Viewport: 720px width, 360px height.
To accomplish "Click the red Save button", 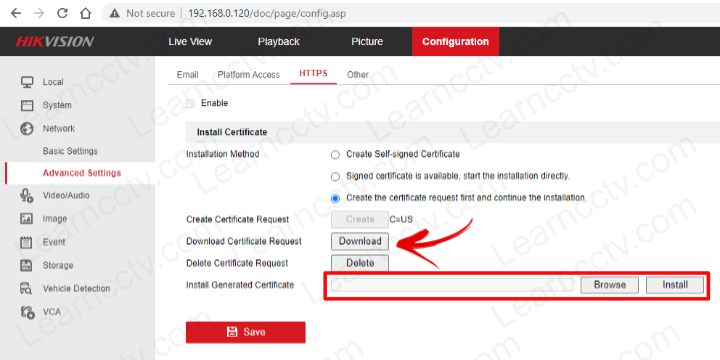I will pyautogui.click(x=246, y=332).
